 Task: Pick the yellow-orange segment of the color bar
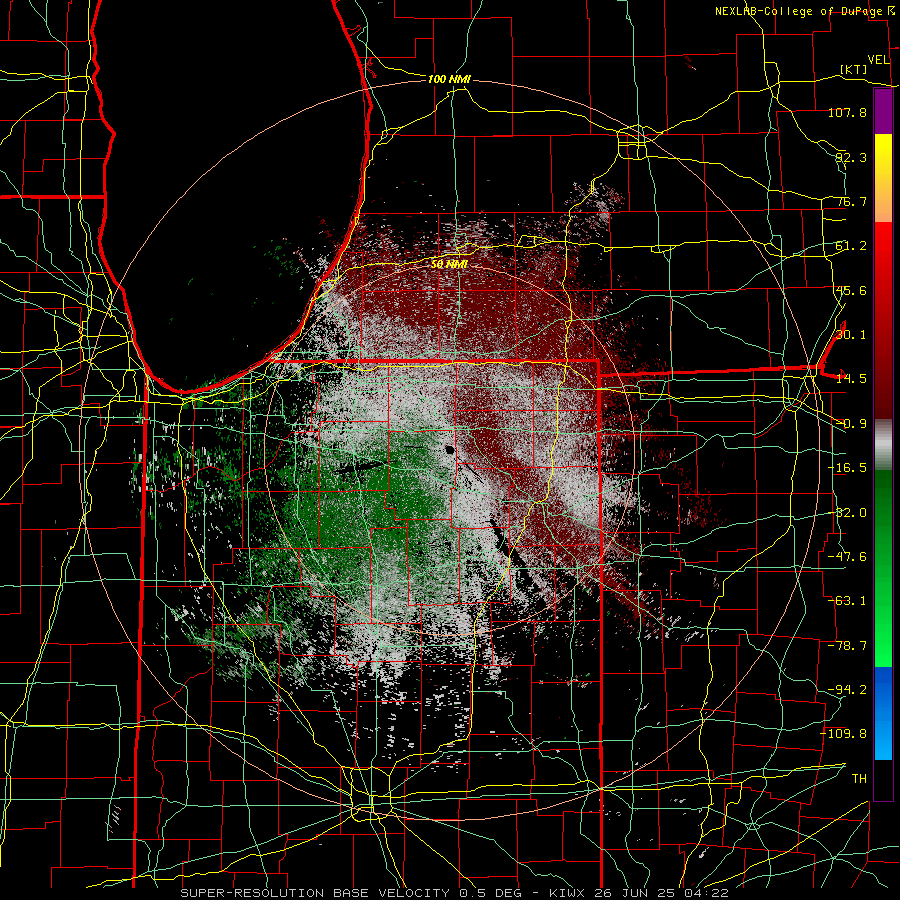883,179
